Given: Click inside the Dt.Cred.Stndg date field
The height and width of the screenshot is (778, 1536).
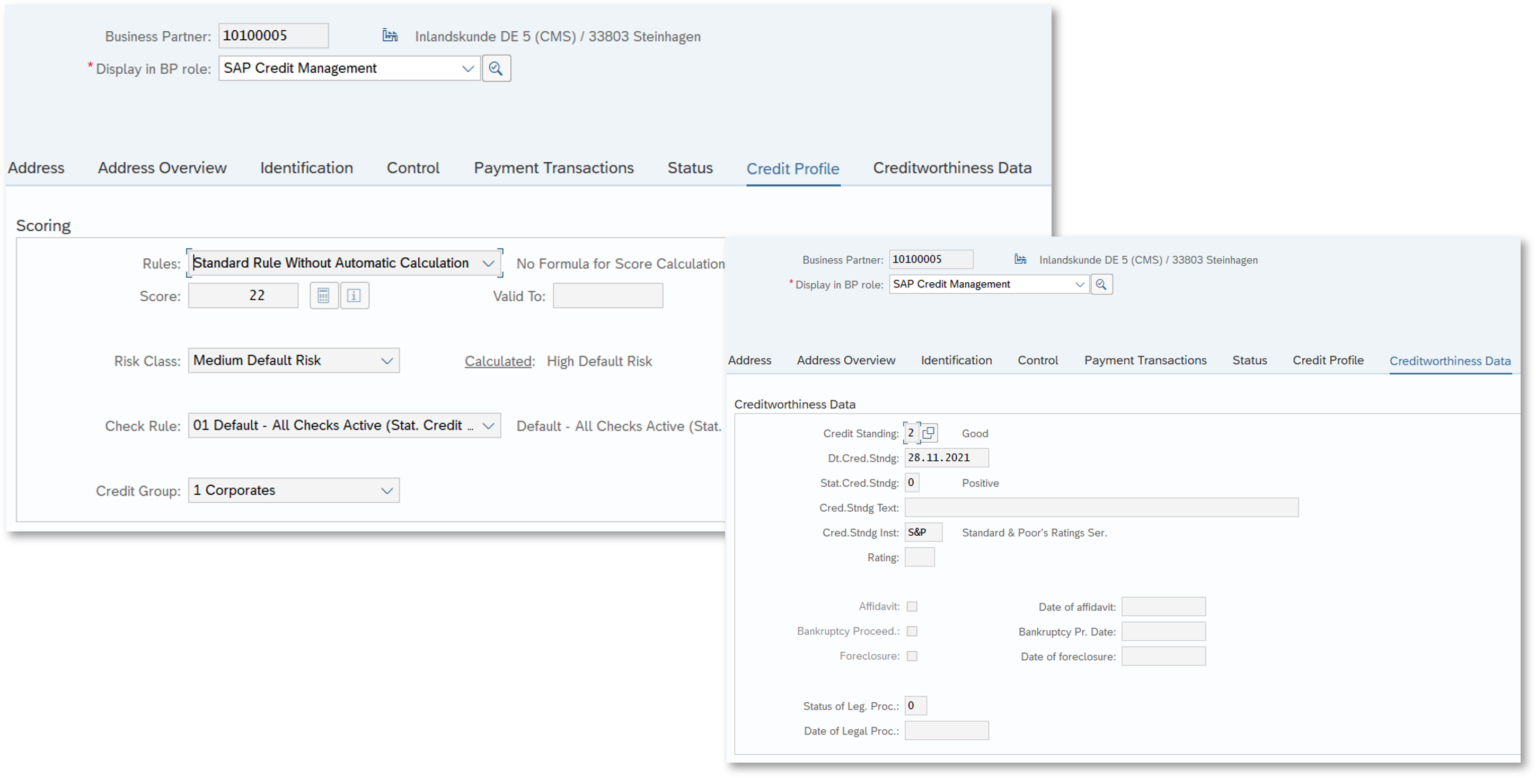Looking at the screenshot, I should click(x=946, y=457).
